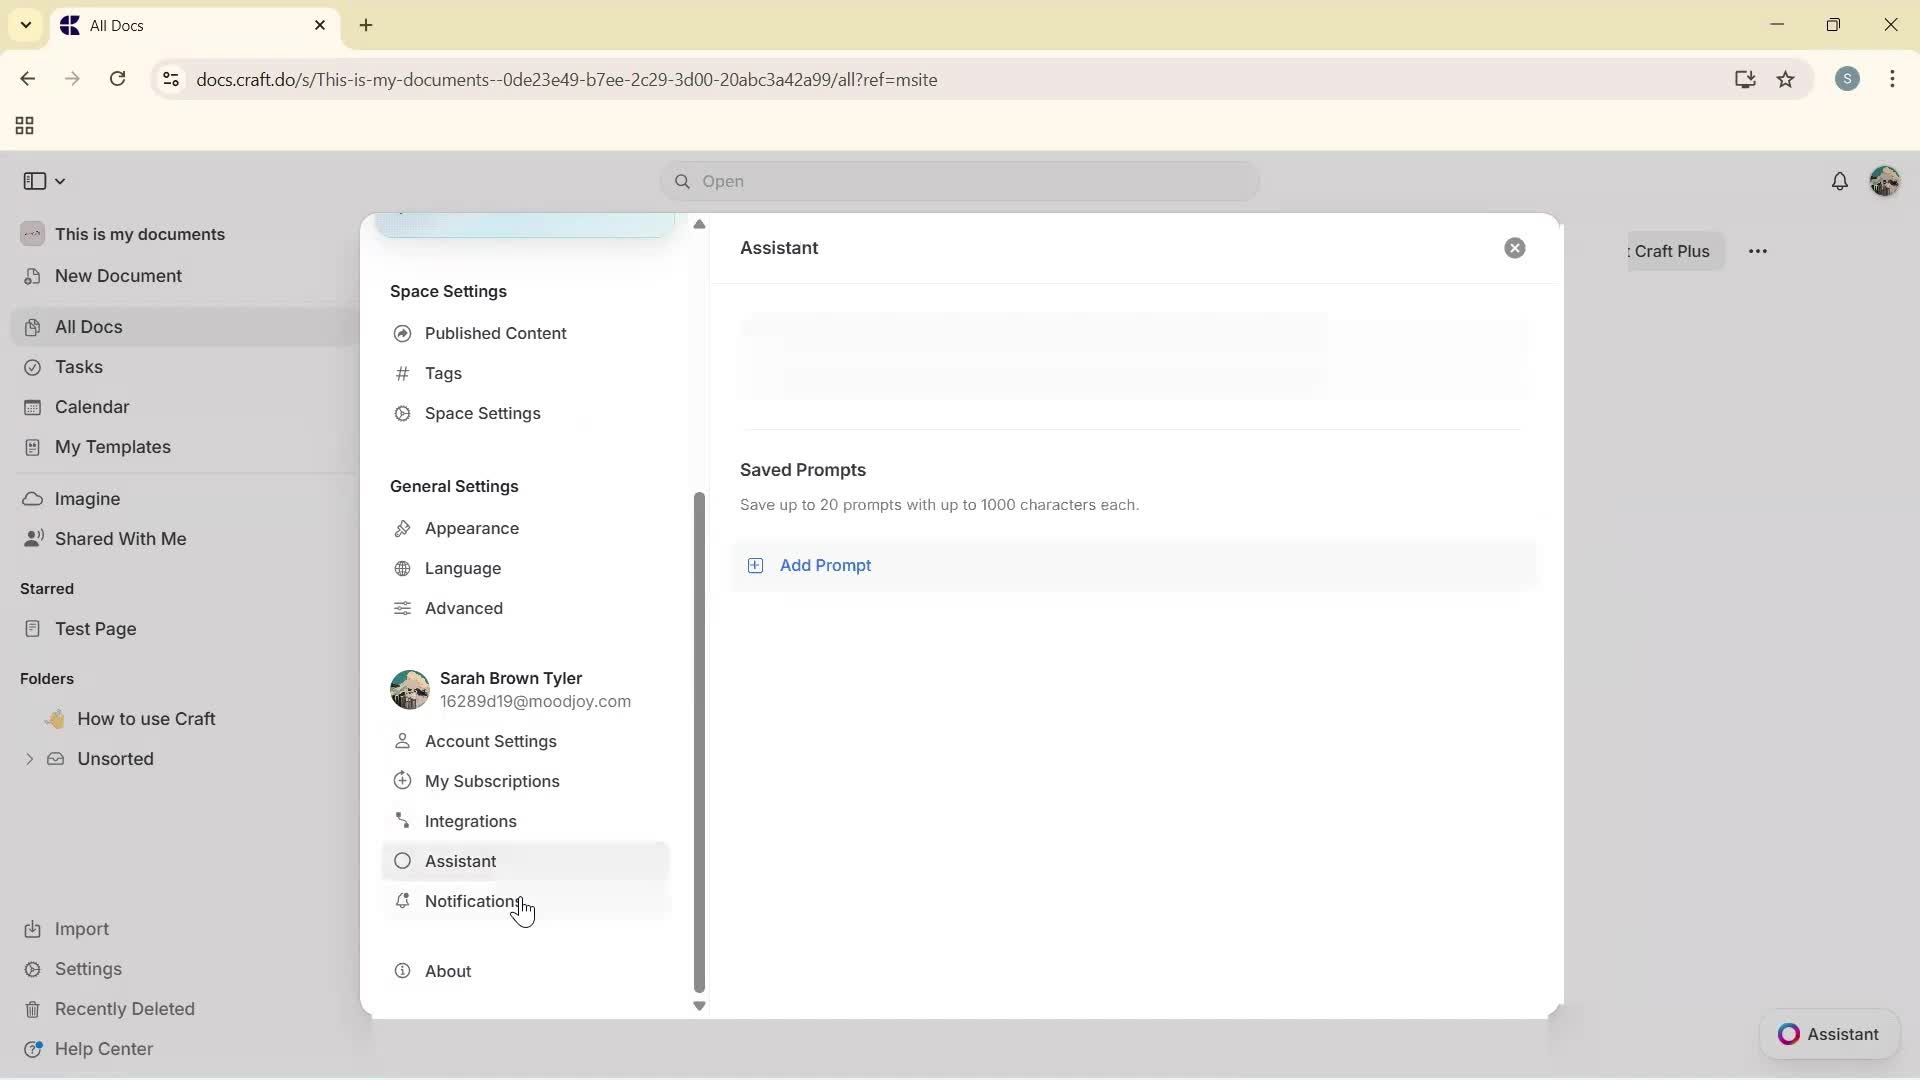1920x1080 pixels.
Task: Open Published Content settings
Action: pos(495,333)
